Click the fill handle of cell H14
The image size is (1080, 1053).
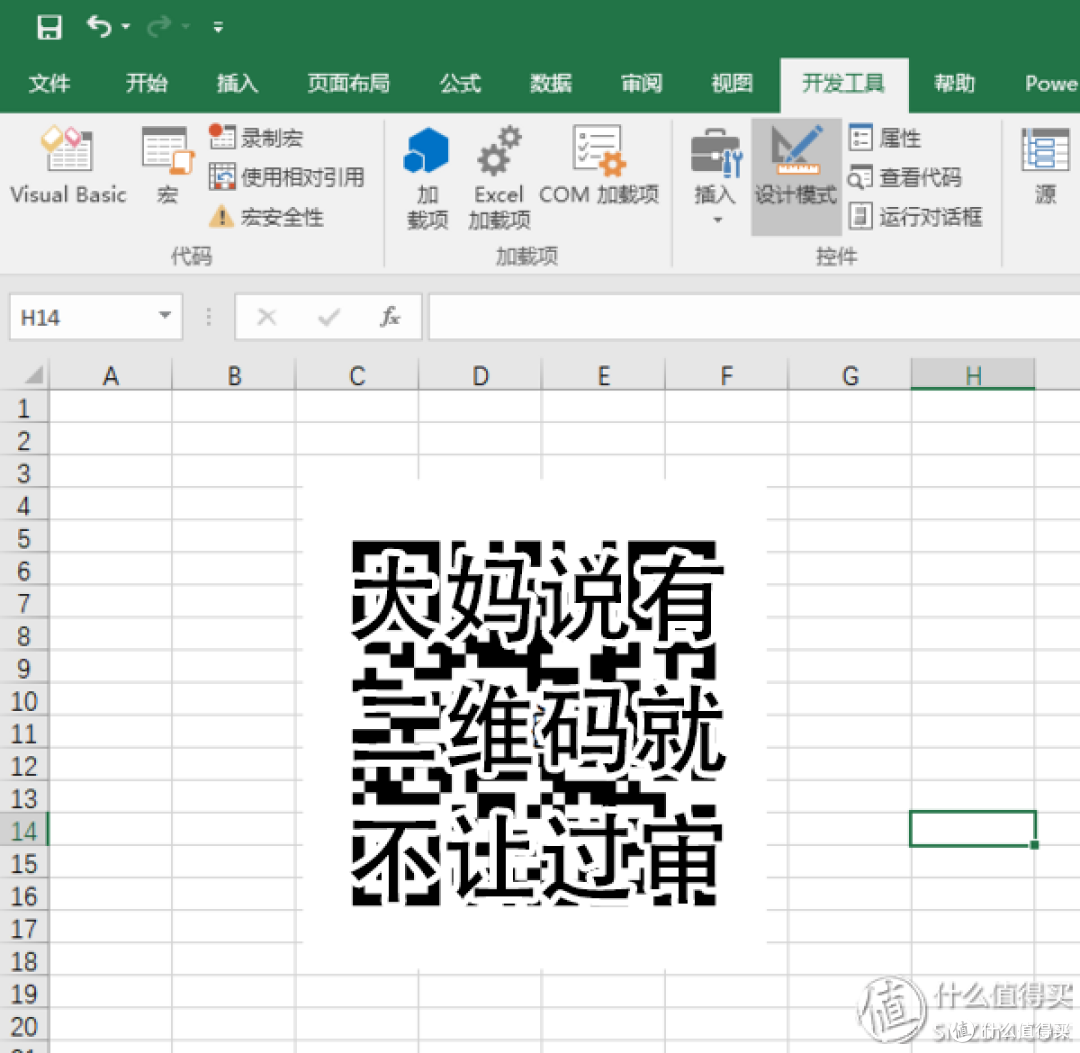(1035, 846)
